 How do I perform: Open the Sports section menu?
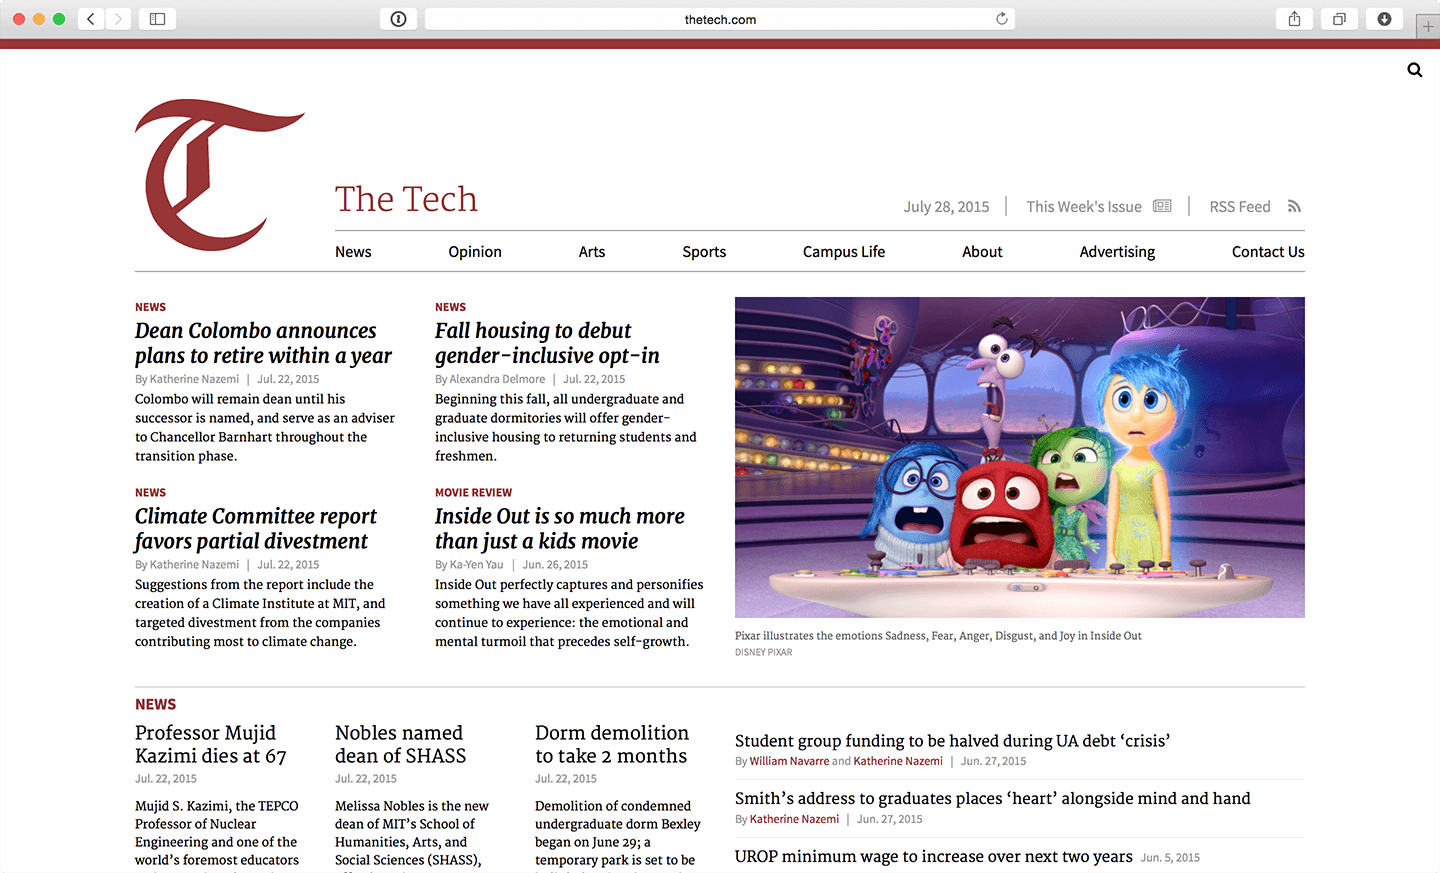click(704, 252)
